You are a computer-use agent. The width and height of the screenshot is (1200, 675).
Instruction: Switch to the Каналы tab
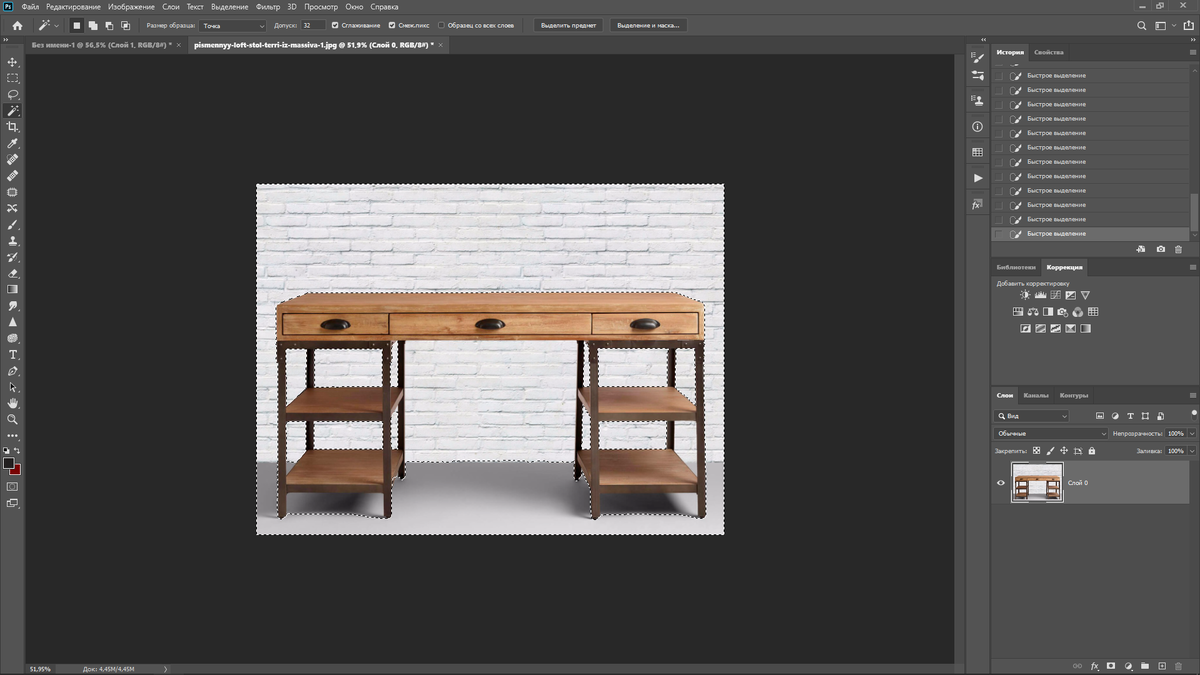pos(1036,395)
